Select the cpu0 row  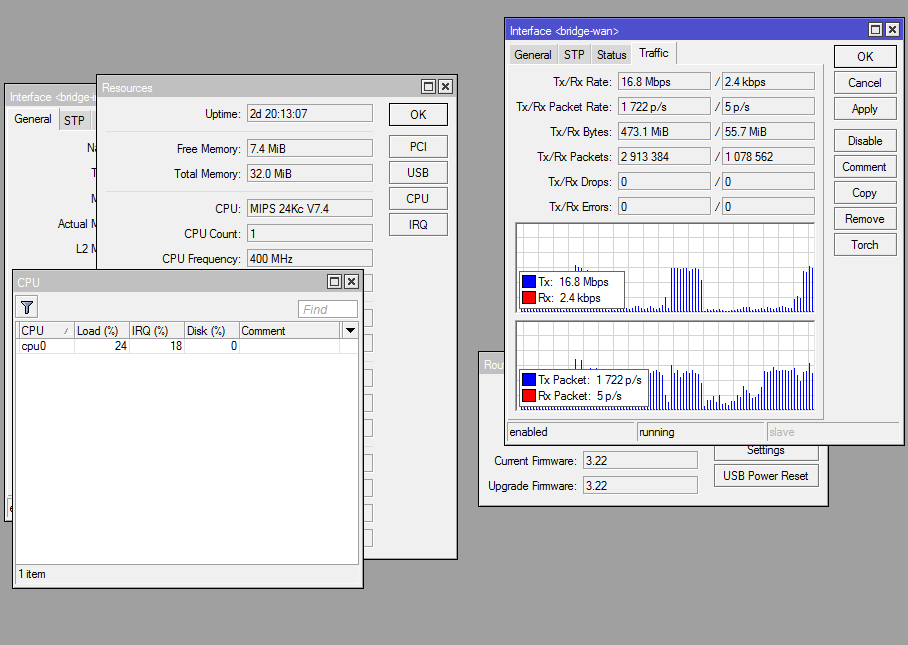(x=35, y=346)
